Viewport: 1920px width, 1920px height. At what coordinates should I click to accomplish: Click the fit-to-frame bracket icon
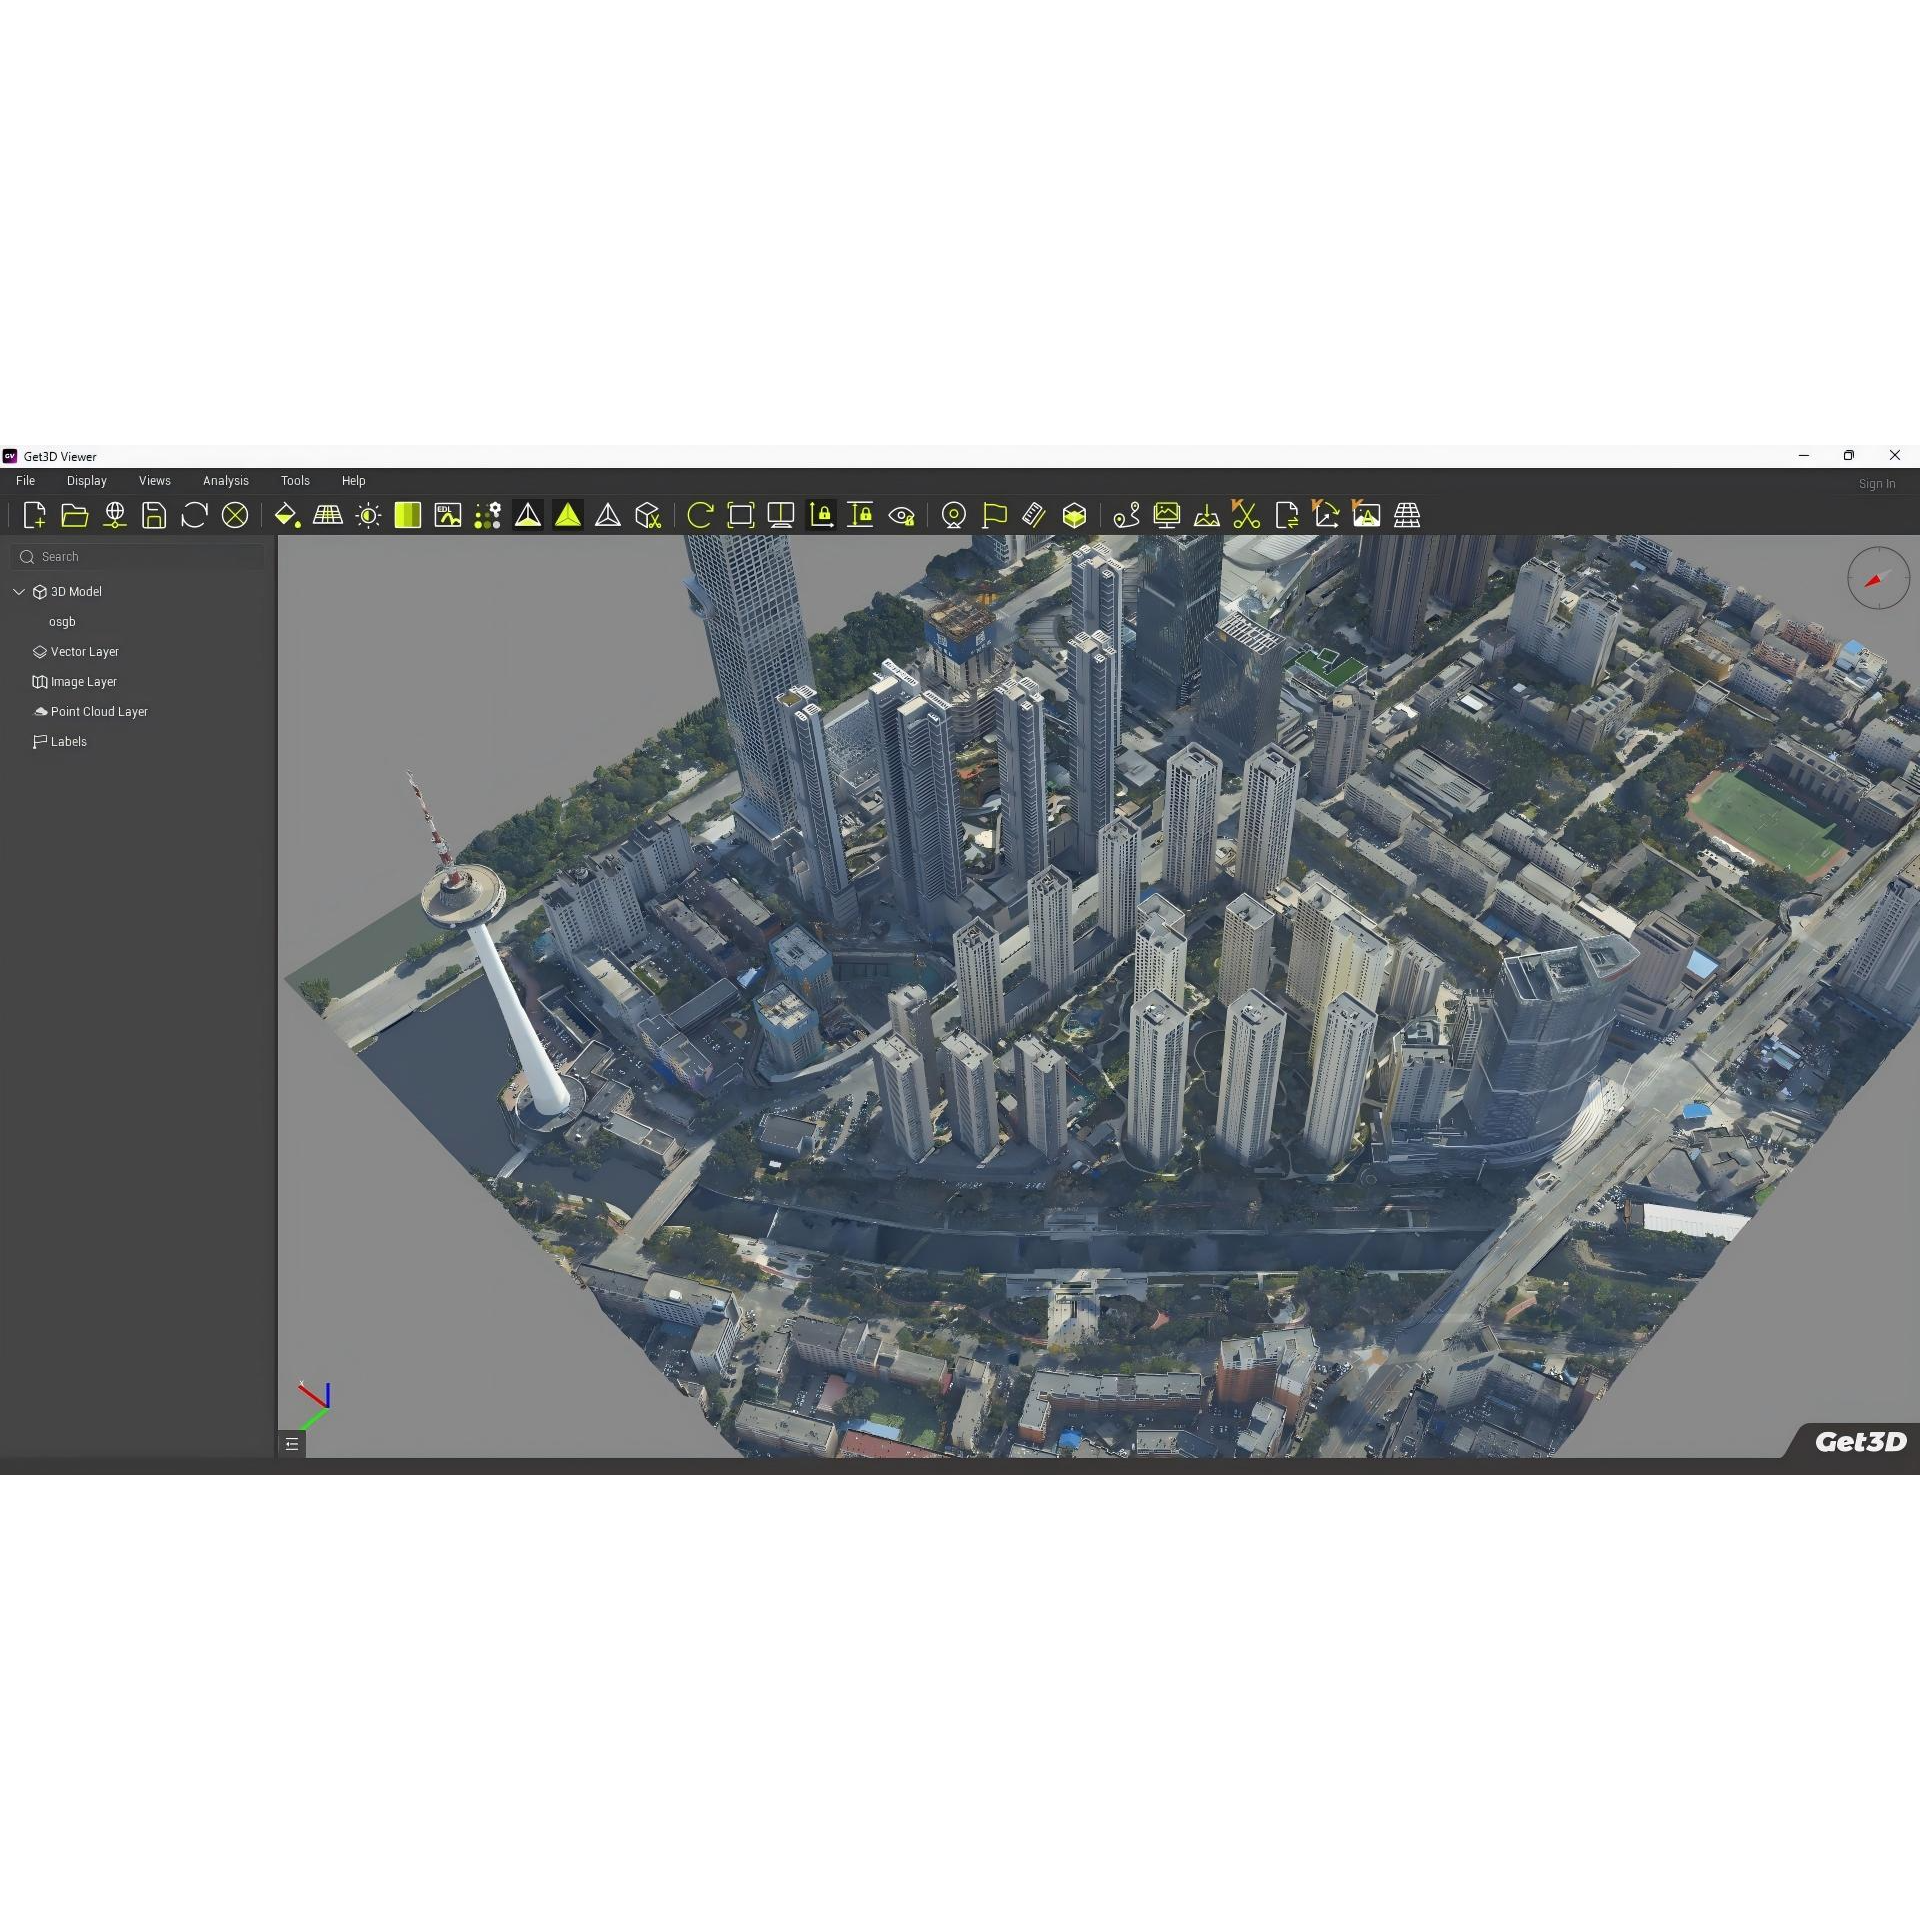pos(741,515)
